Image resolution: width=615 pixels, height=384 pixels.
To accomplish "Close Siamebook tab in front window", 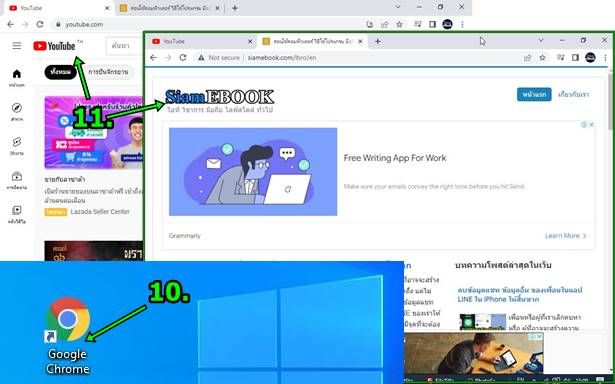I will tap(360, 41).
